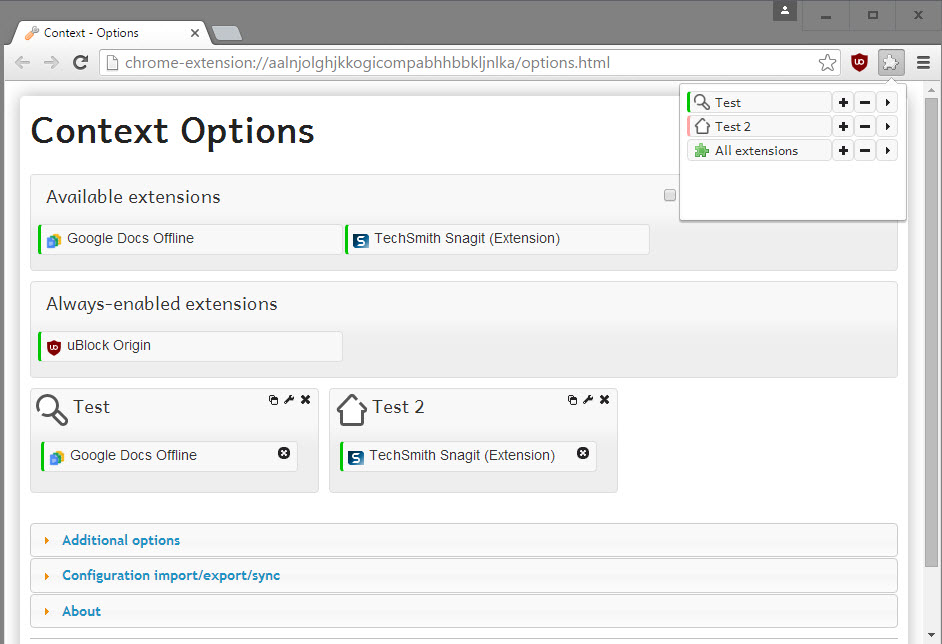Click the Chrome user profile button
Image resolution: width=942 pixels, height=644 pixels.
(785, 10)
